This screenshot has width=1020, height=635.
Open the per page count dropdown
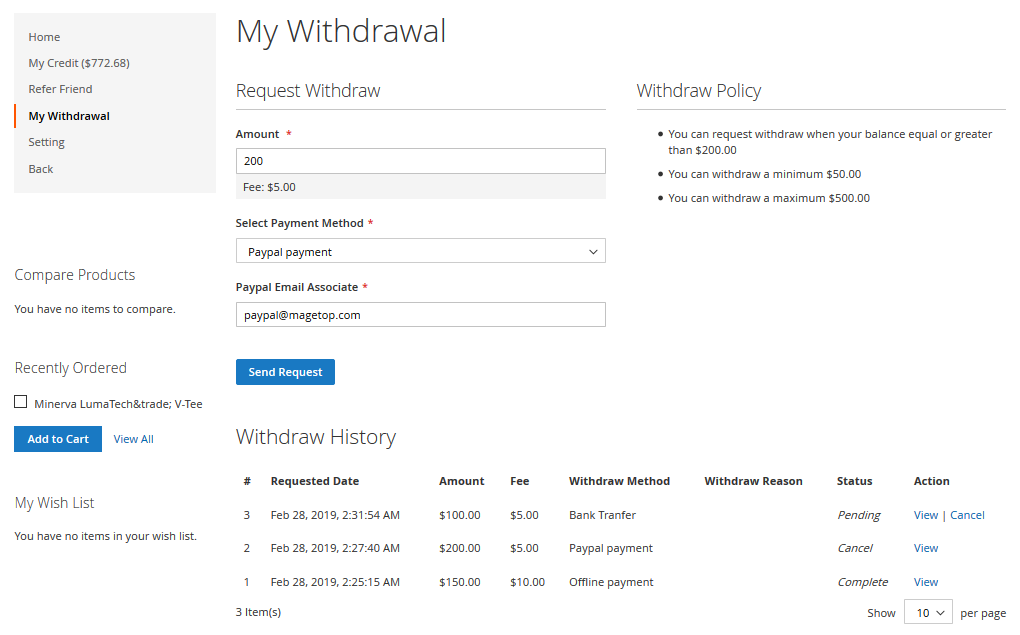[927, 613]
